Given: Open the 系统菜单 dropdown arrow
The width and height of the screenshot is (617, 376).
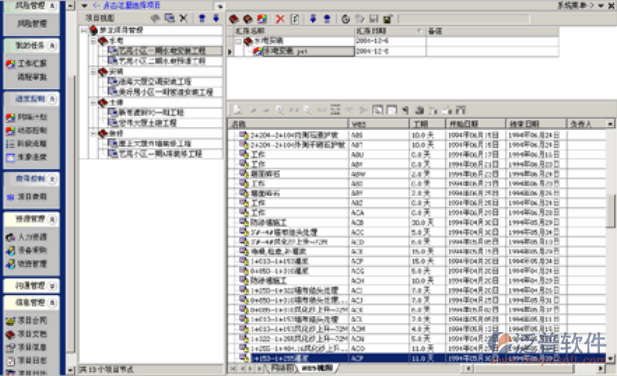Looking at the screenshot, I should click(x=601, y=6).
